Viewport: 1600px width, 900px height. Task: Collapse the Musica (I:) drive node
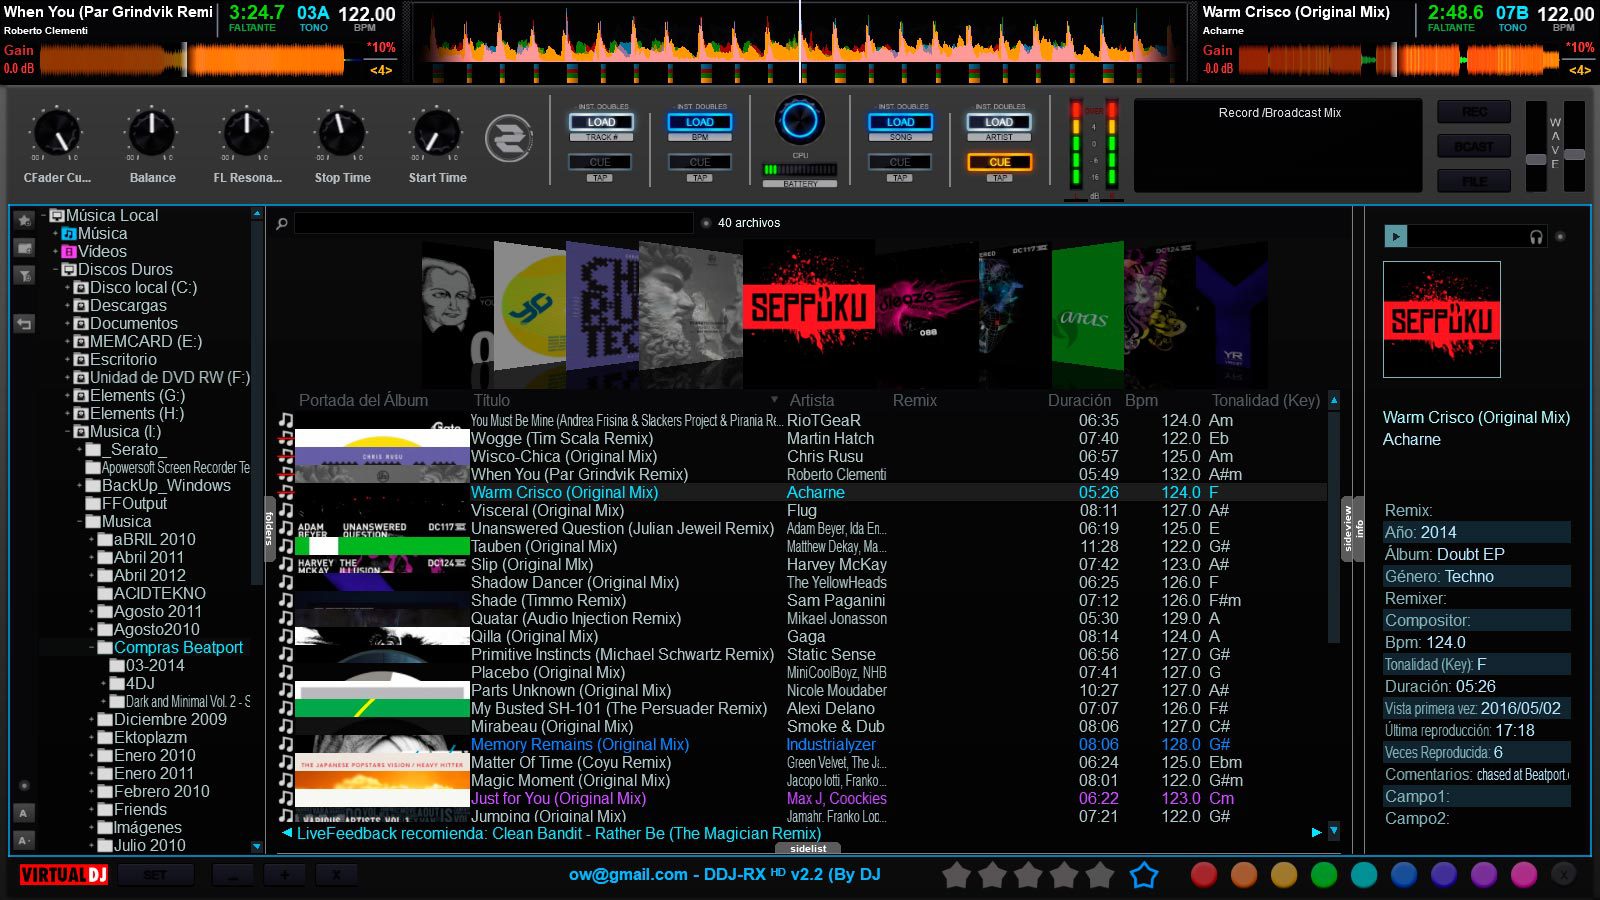tap(68, 432)
